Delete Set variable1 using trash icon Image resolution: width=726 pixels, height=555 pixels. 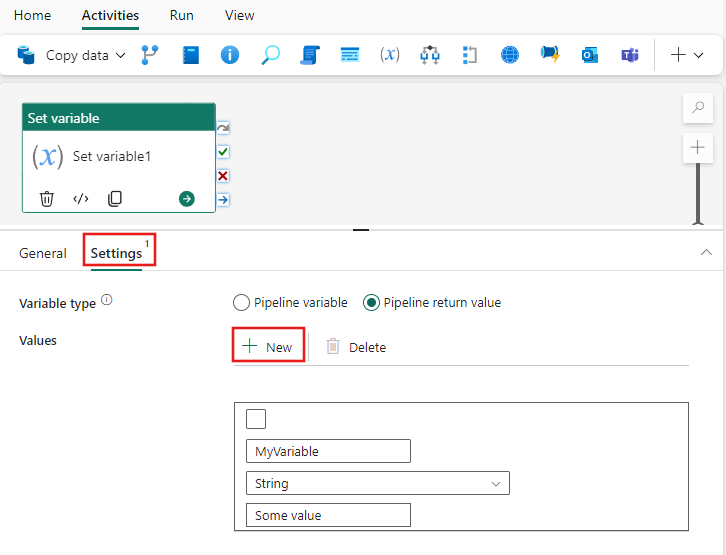[x=47, y=199]
